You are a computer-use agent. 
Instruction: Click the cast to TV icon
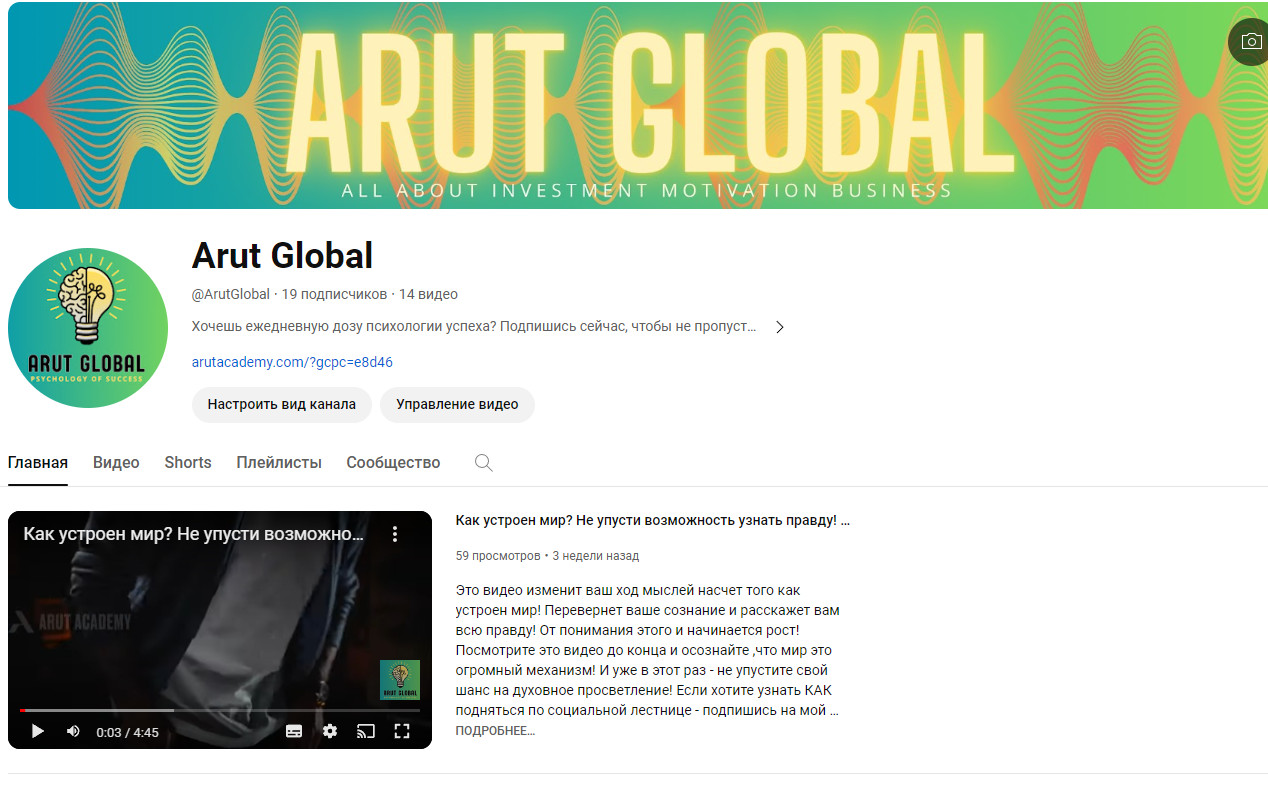point(366,732)
